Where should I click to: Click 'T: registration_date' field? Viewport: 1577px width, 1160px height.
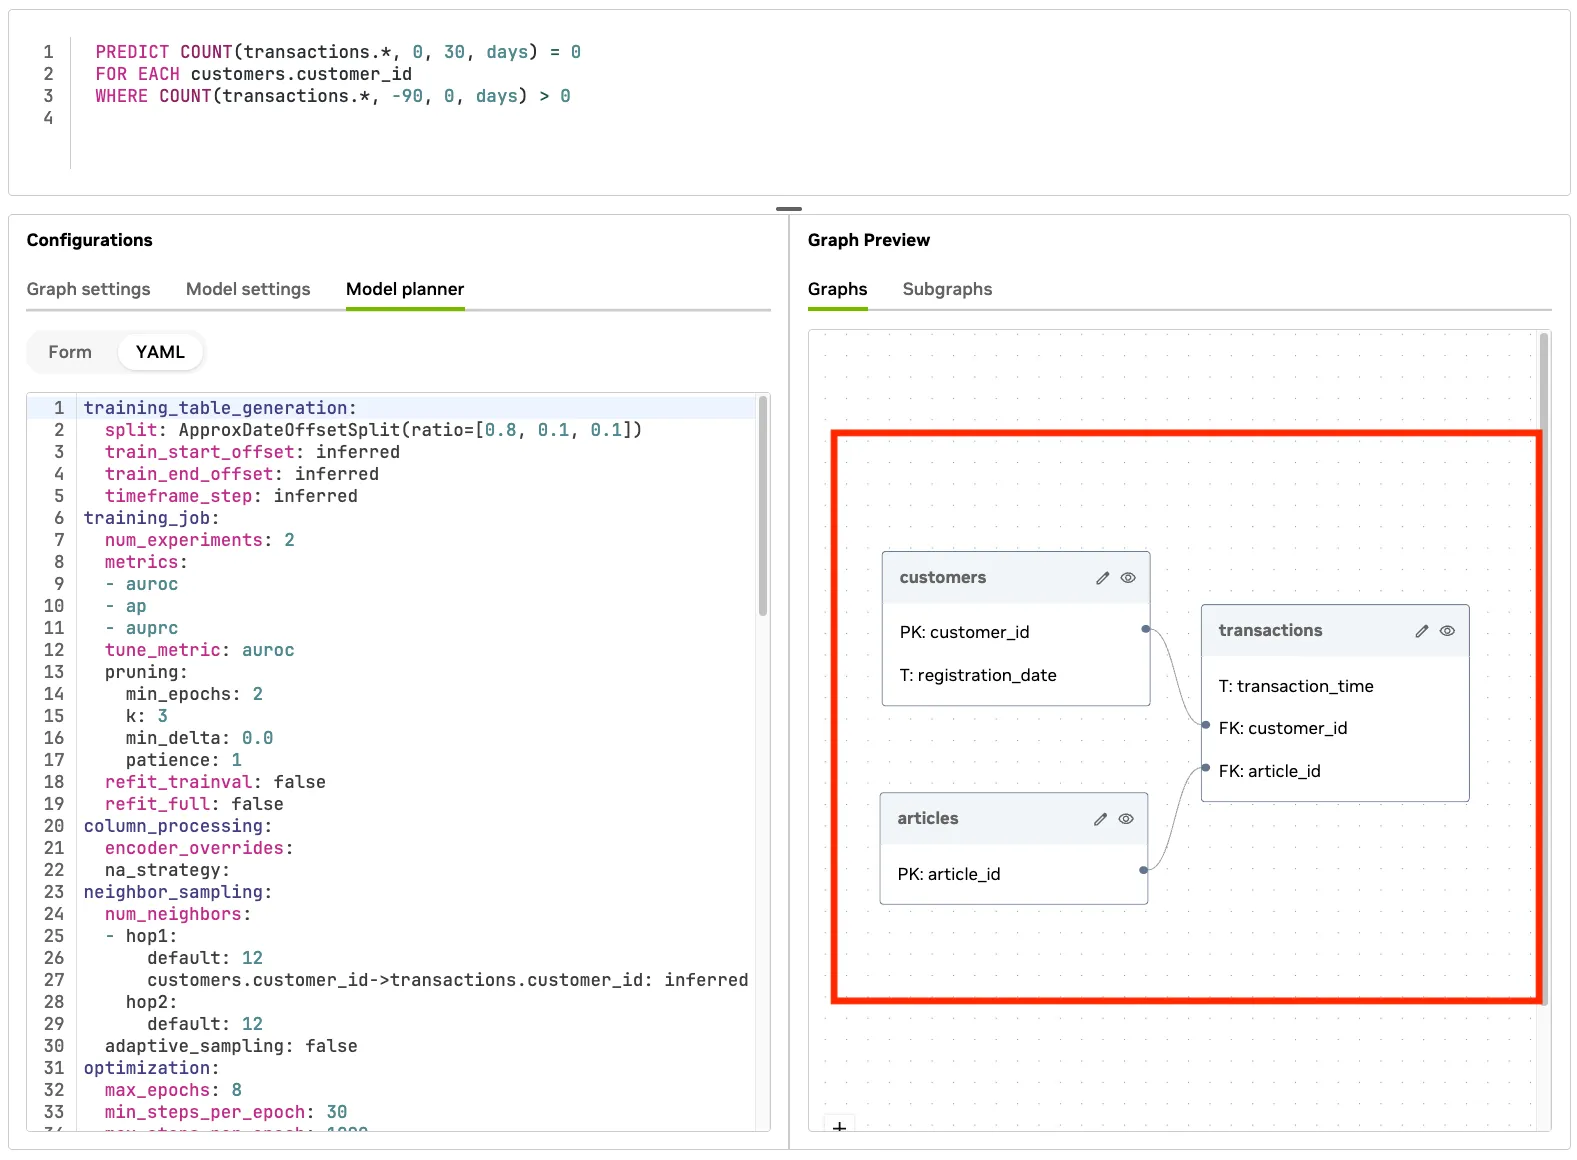point(978,675)
